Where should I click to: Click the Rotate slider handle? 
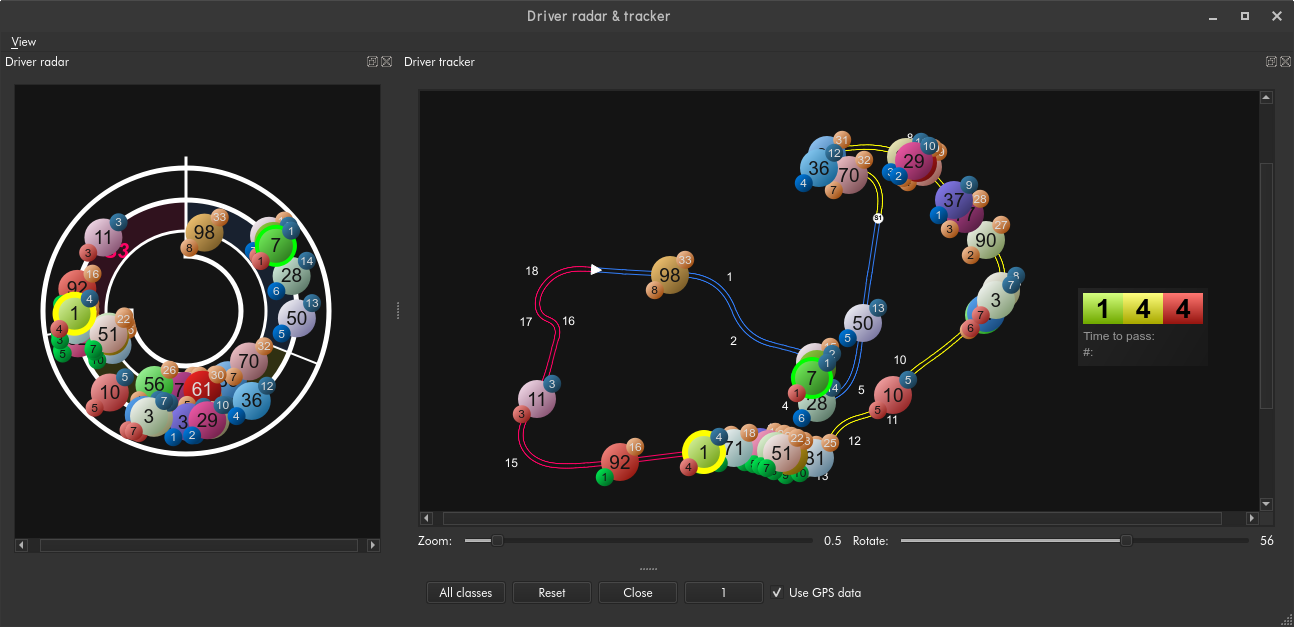tap(1126, 541)
